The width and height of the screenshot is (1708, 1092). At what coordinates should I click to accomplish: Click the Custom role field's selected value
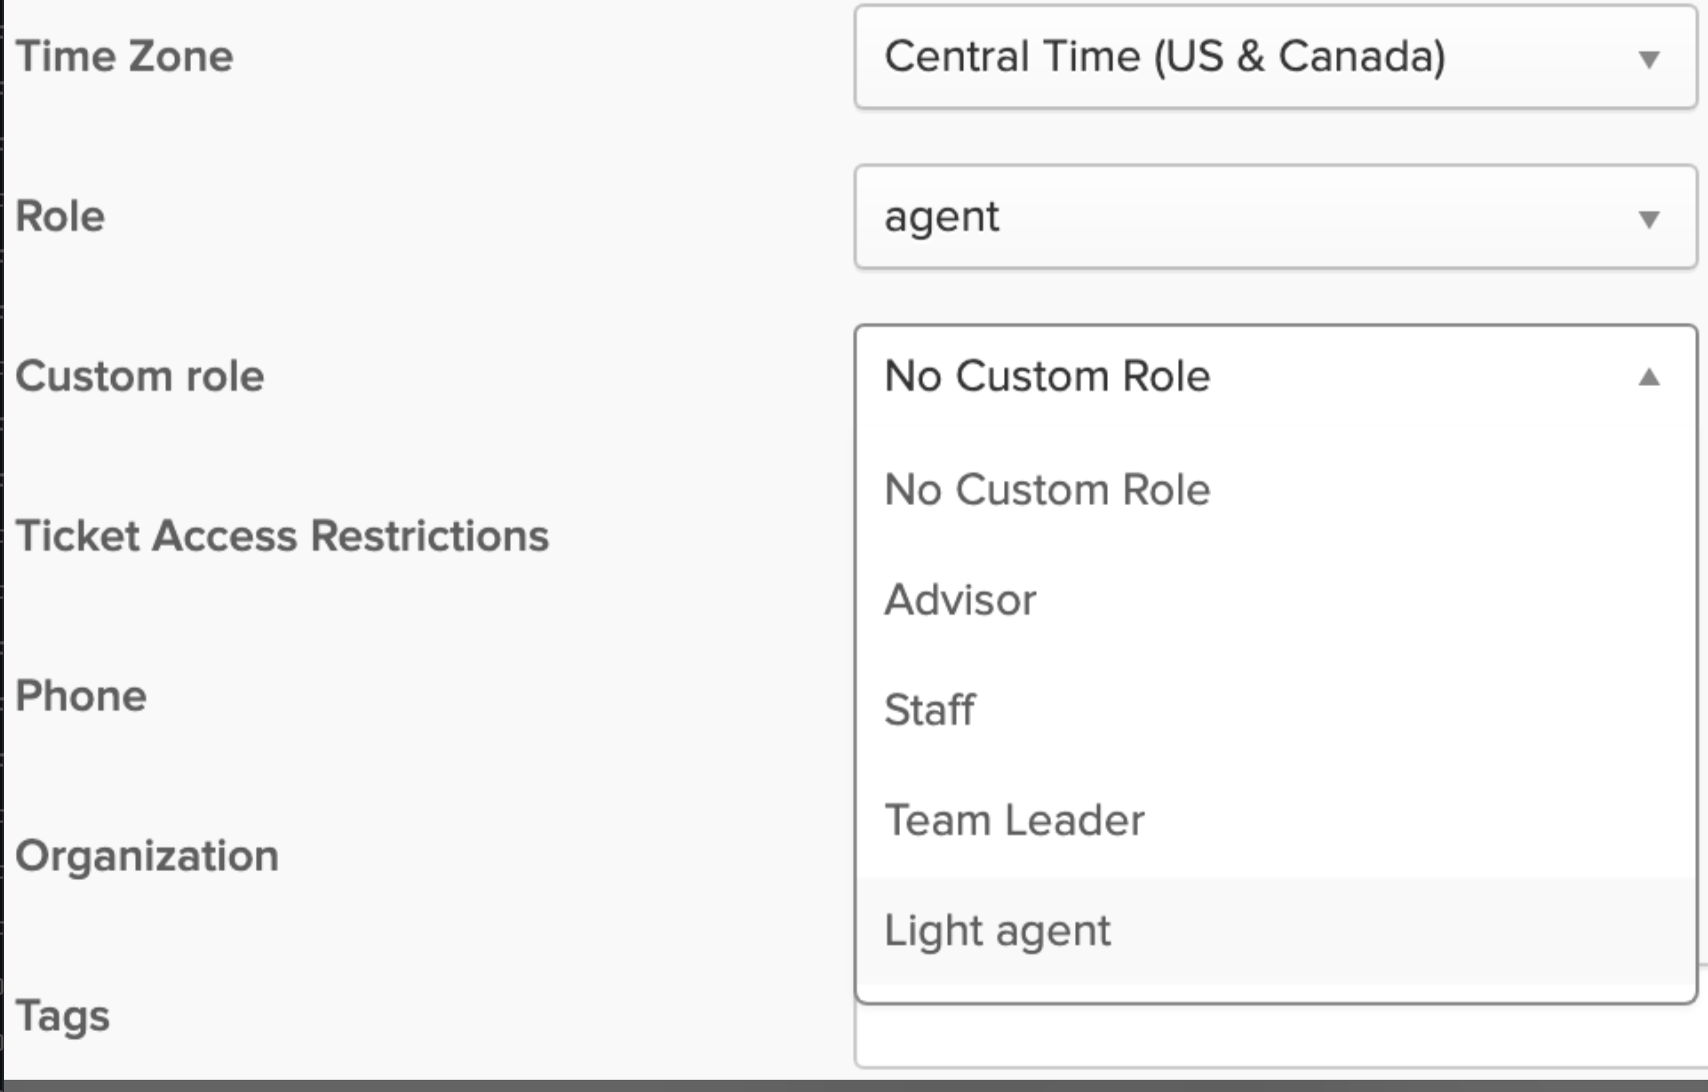1047,377
